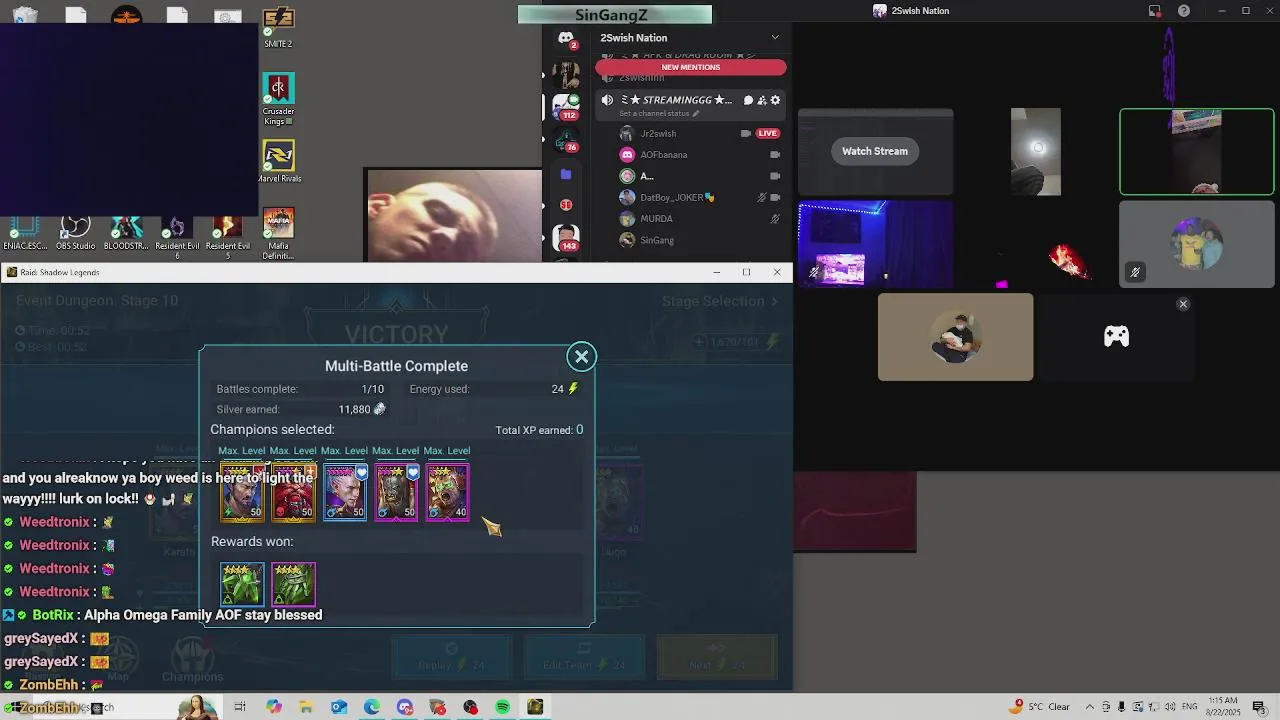The height and width of the screenshot is (720, 1280).
Task: Open Copilot from taskbar
Action: pos(274,707)
